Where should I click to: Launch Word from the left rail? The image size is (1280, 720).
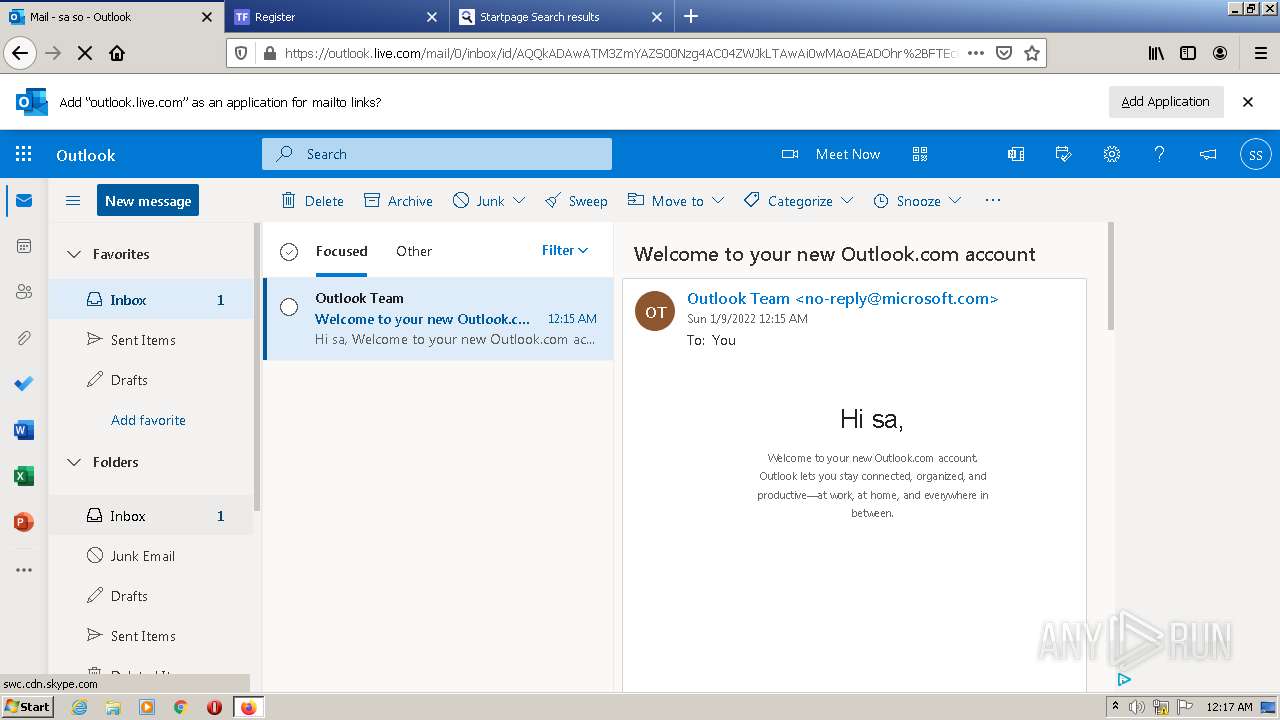coord(24,430)
